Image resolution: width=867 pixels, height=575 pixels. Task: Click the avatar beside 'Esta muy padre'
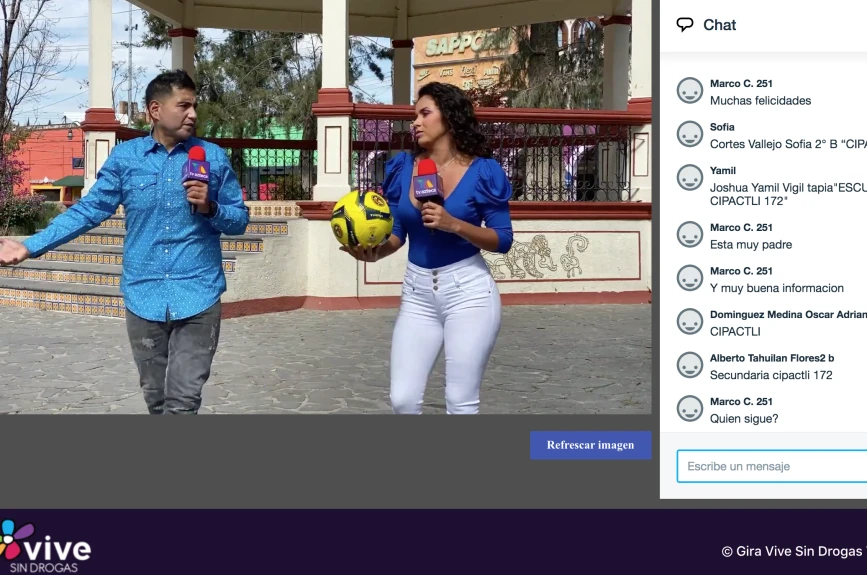690,235
